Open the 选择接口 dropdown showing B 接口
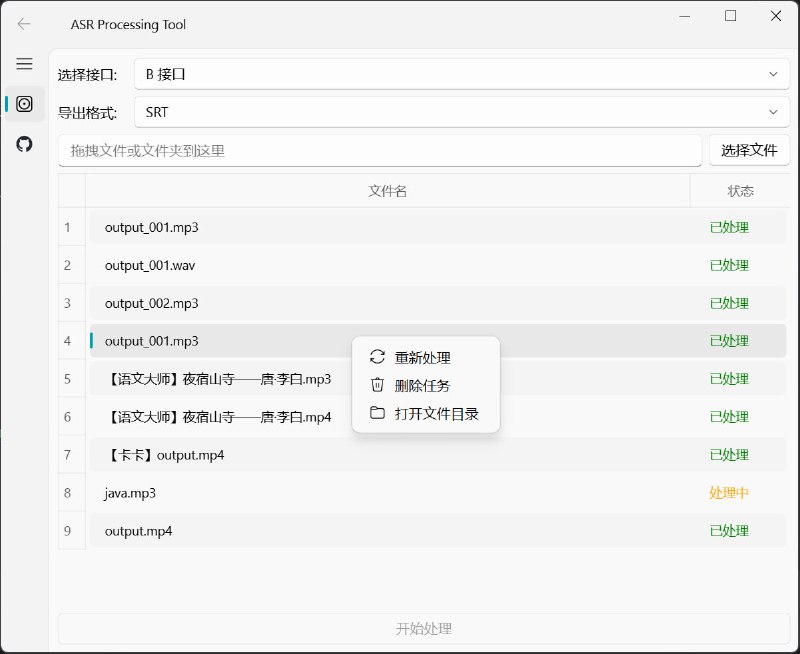 click(x=458, y=74)
